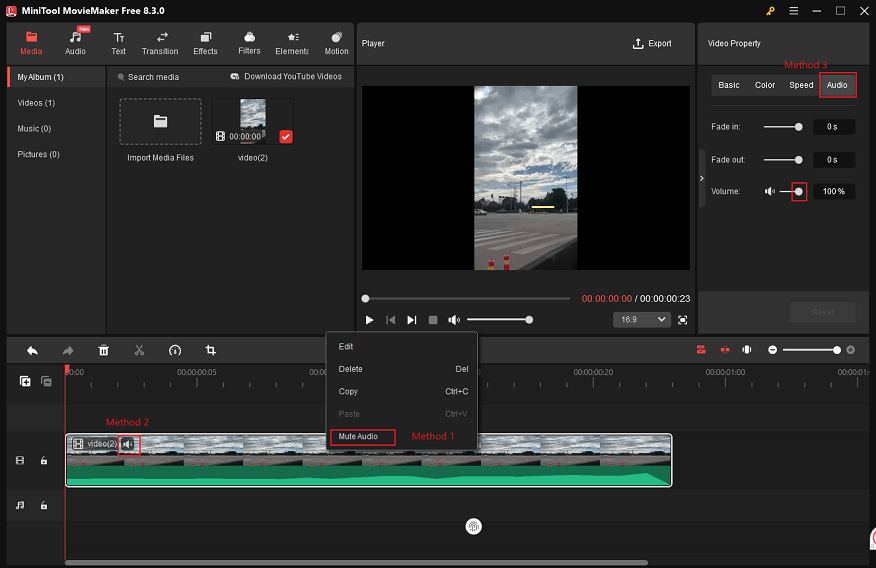
Task: Go to next frame in player
Action: [x=412, y=320]
